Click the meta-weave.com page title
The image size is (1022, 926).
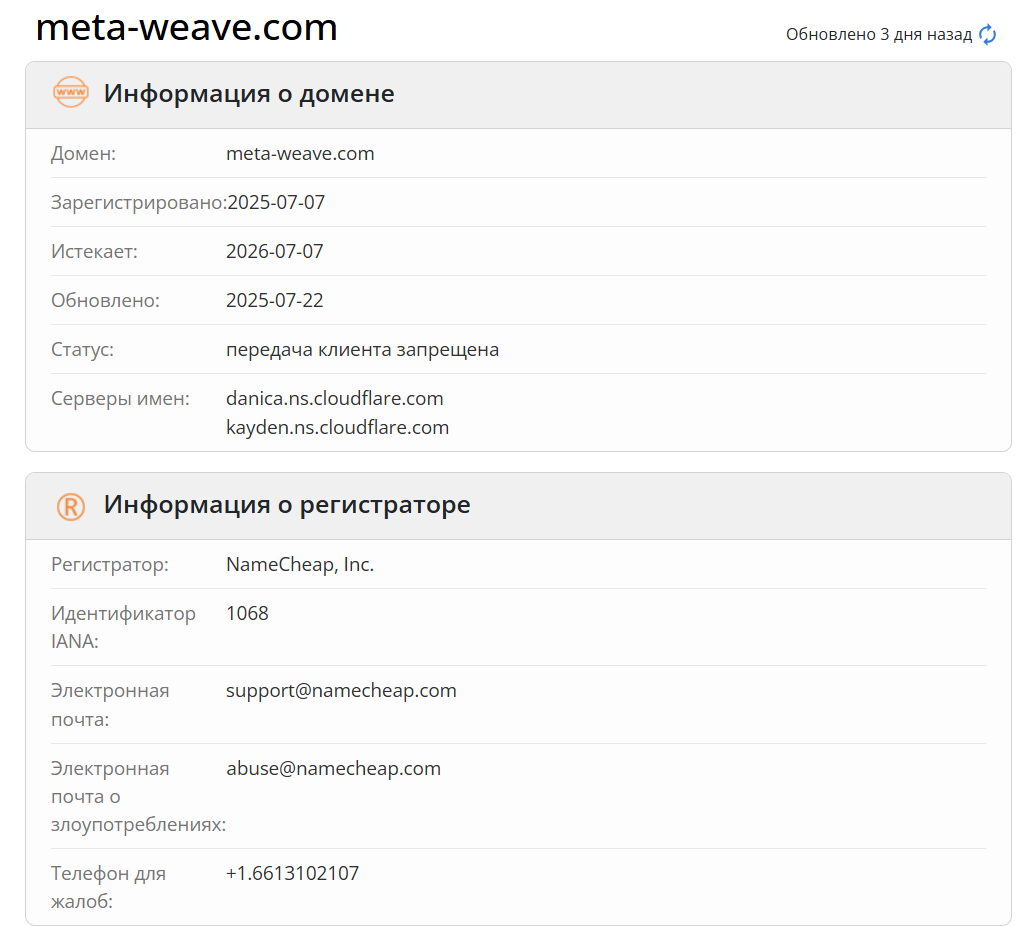[x=186, y=27]
